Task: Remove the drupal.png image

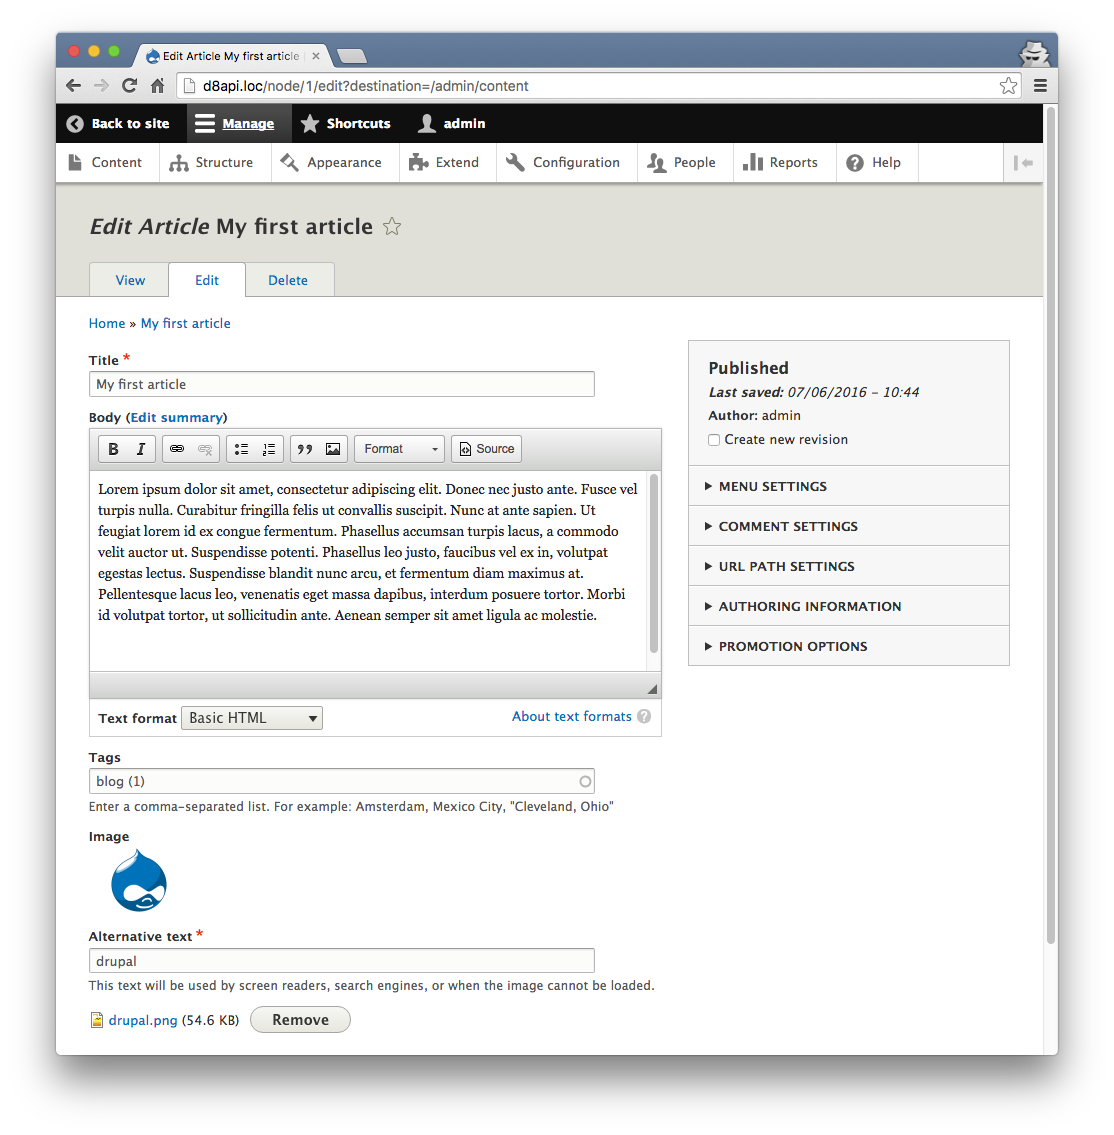Action: click(300, 1020)
